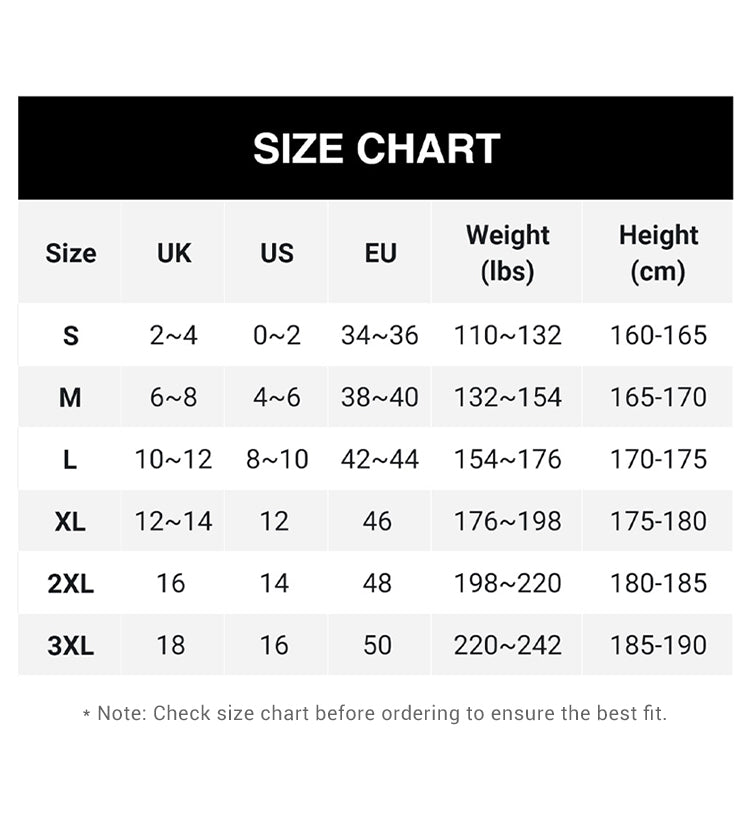Select the UK column header
Image resolution: width=750 pixels, height=830 pixels.
[174, 253]
